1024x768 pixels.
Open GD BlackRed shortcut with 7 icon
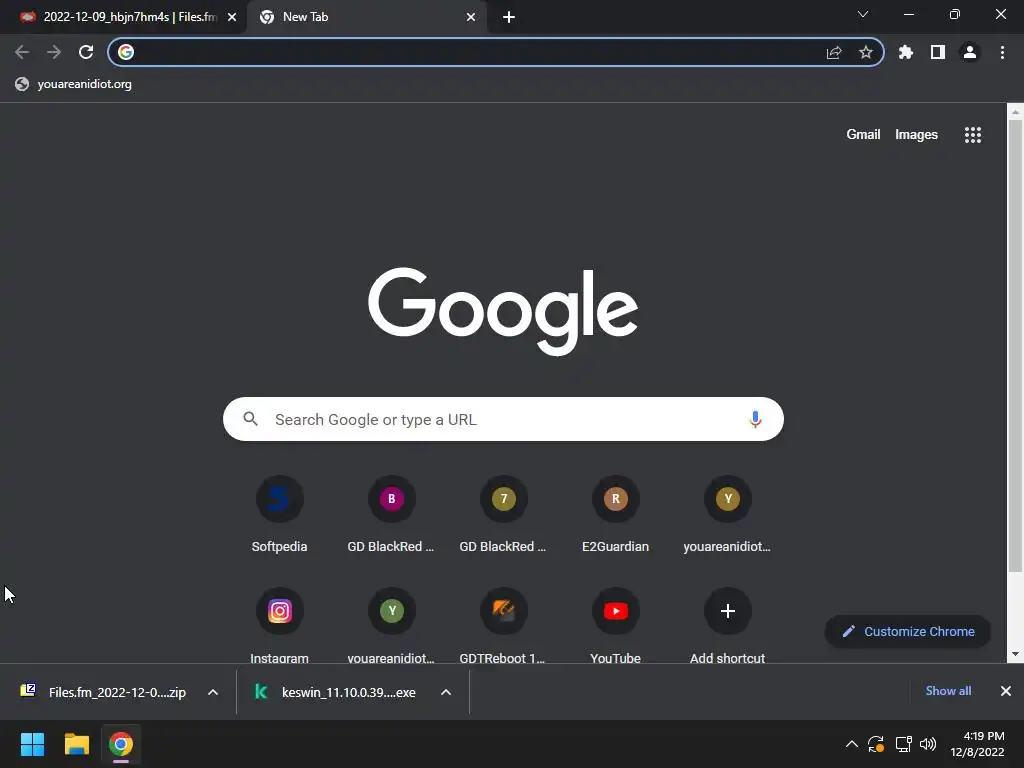coord(504,515)
